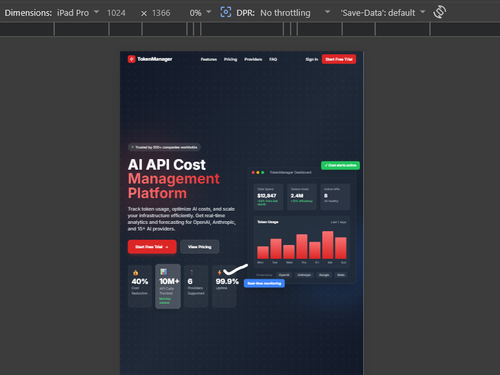Click the yellow dot in the dashboard mockup
The image size is (500, 375).
258,172
